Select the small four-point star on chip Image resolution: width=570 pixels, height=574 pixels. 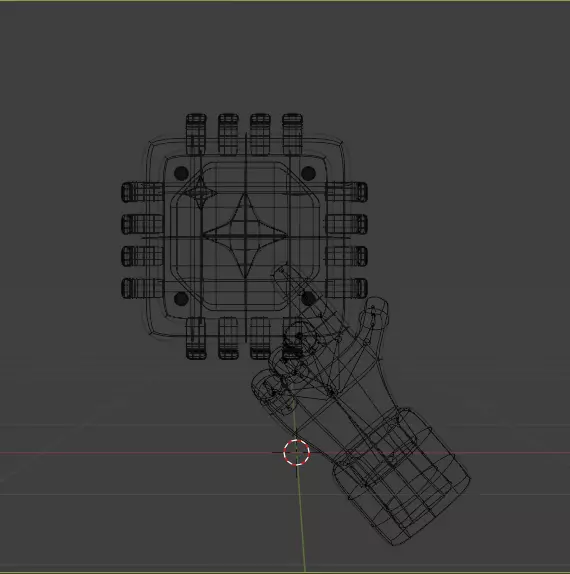tap(200, 193)
